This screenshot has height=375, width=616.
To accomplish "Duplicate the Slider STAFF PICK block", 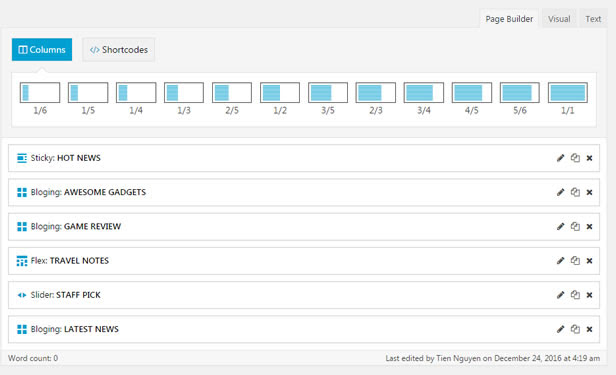I will (x=575, y=295).
